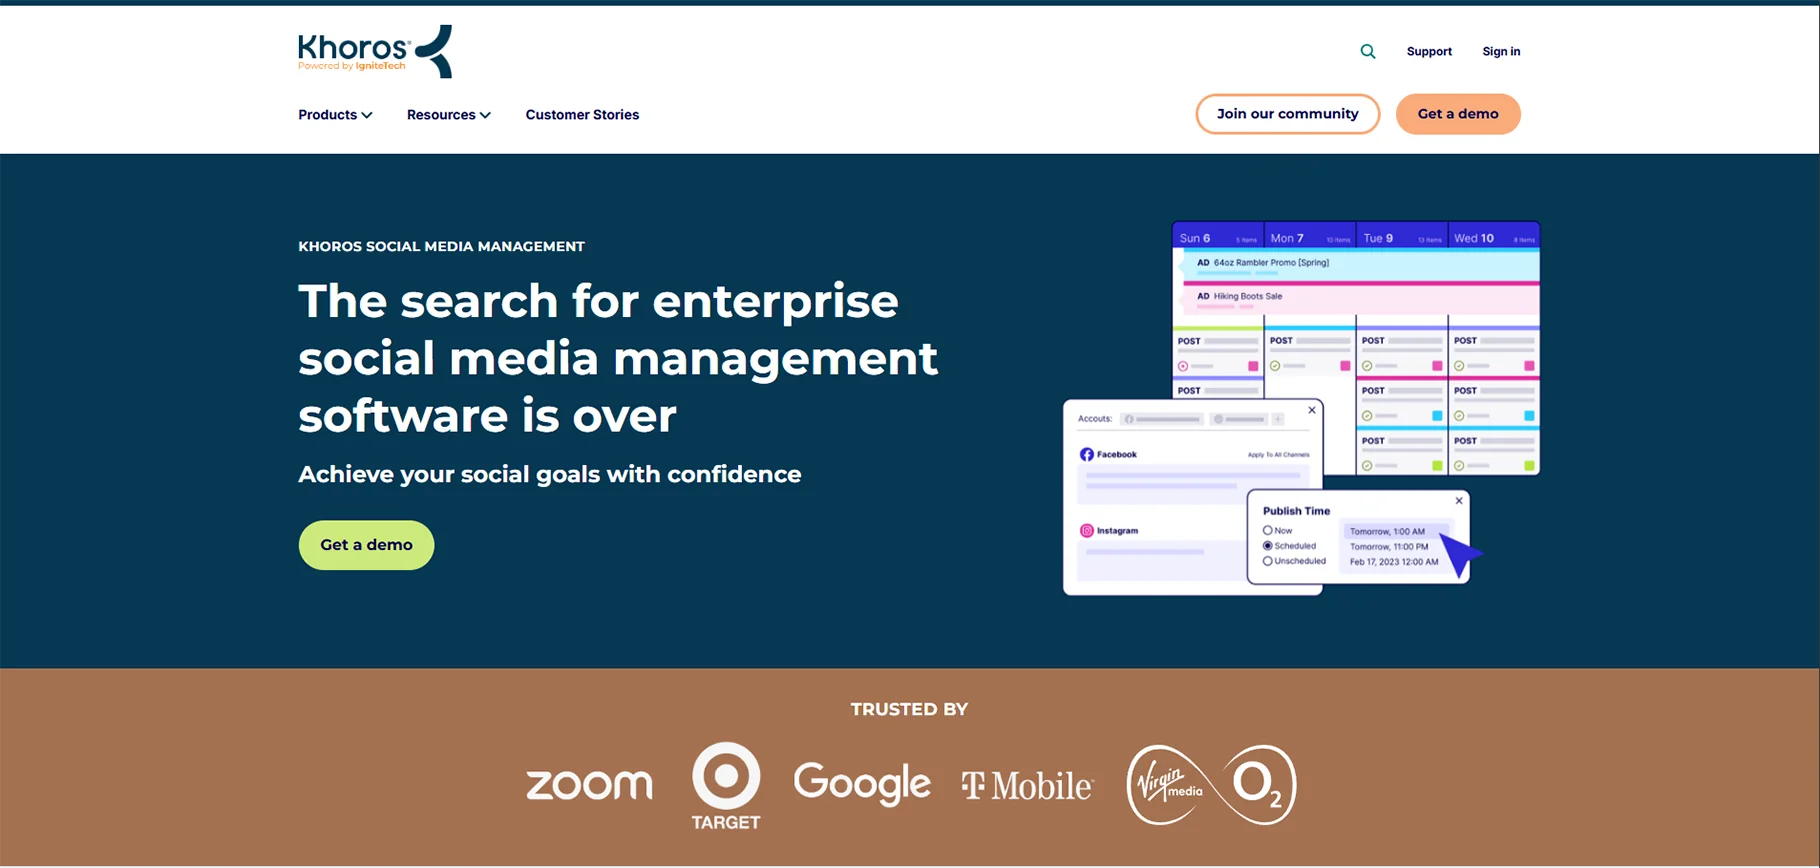Click the green Get a demo button

[x=366, y=545]
